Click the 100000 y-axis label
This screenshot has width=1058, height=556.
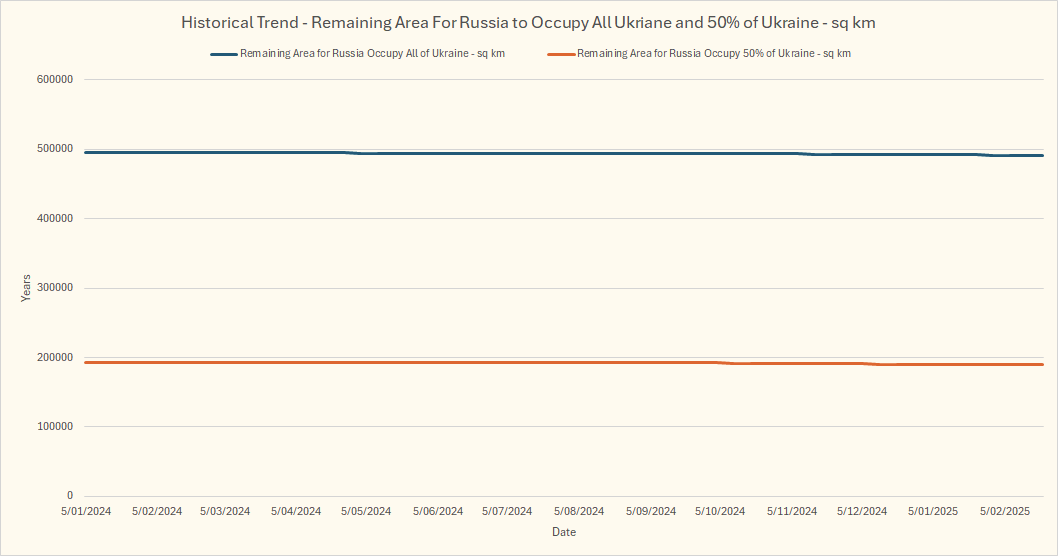coord(57,427)
